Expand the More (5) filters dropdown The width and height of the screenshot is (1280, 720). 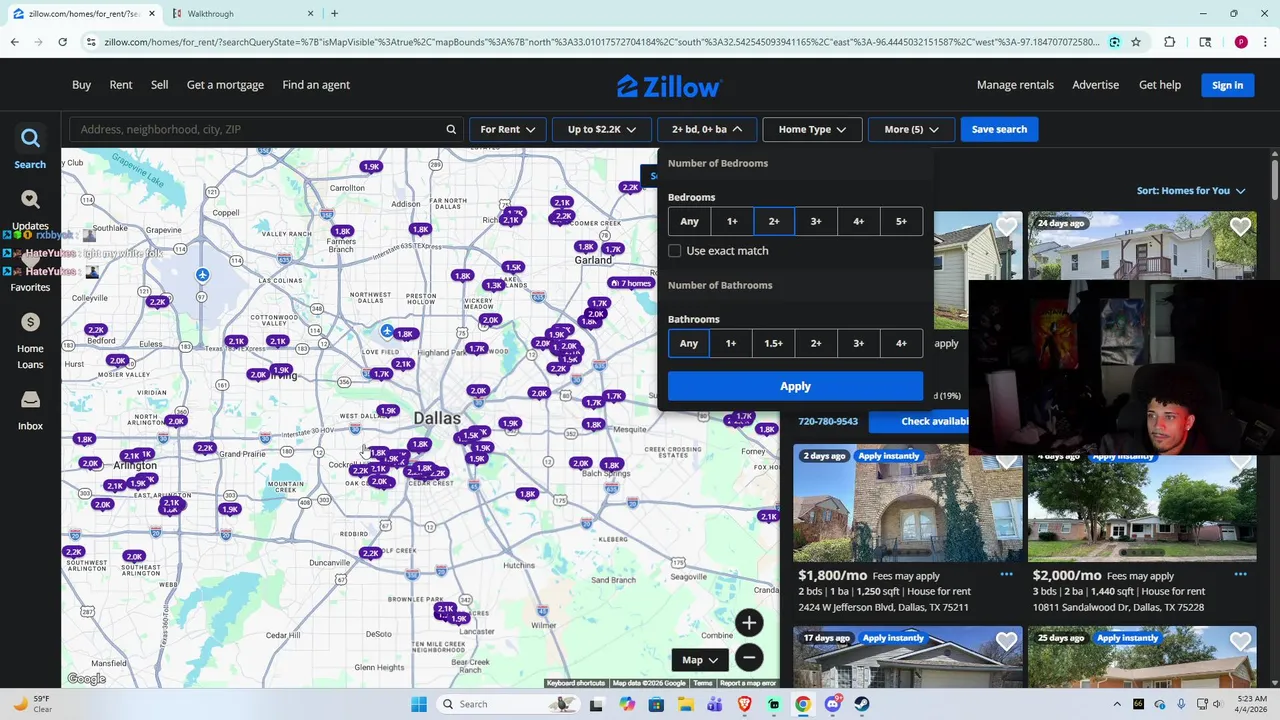[x=911, y=129]
